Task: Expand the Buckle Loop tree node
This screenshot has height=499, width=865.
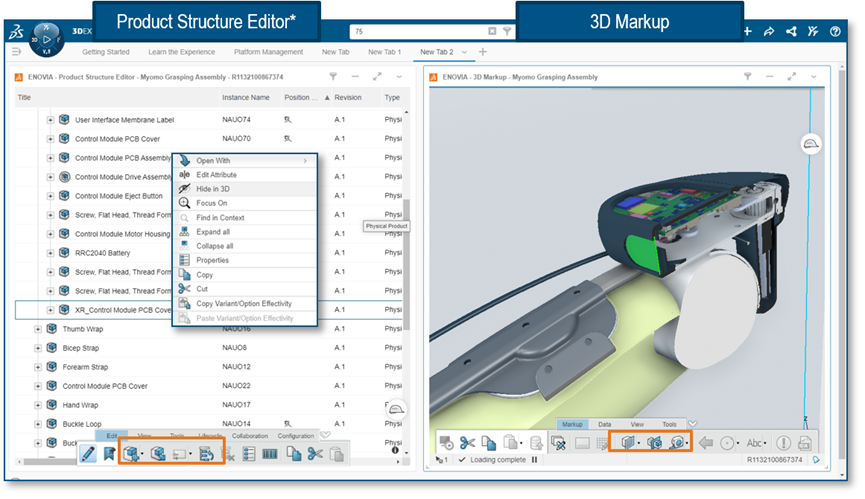Action: pos(38,424)
